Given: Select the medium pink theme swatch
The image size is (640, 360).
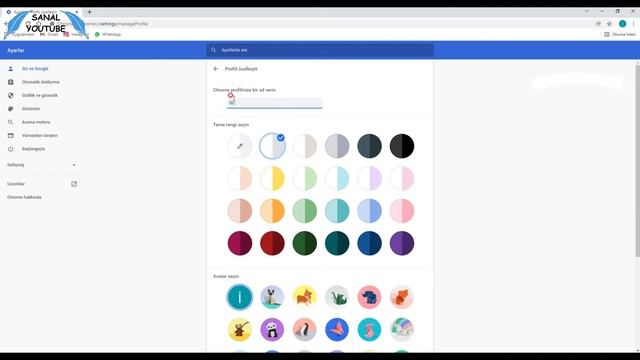Looking at the screenshot, I should tap(402, 211).
